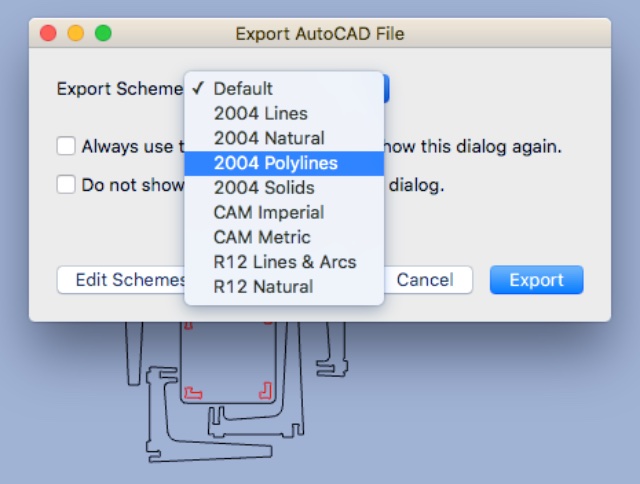Image resolution: width=640 pixels, height=484 pixels.
Task: Zoom the dialog with the green button
Action: point(103,33)
